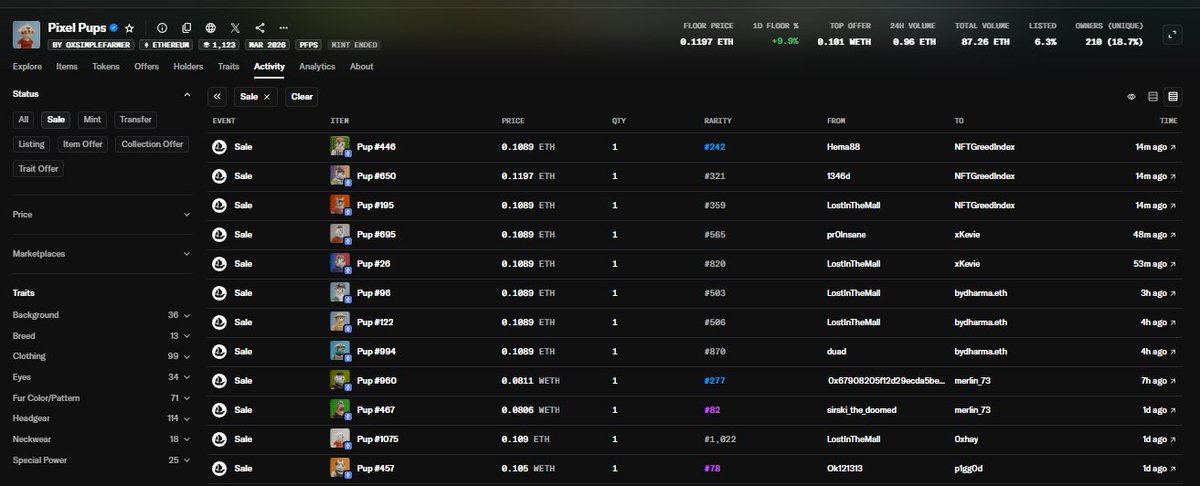Open the Pup #457 thumbnail image

point(339,469)
